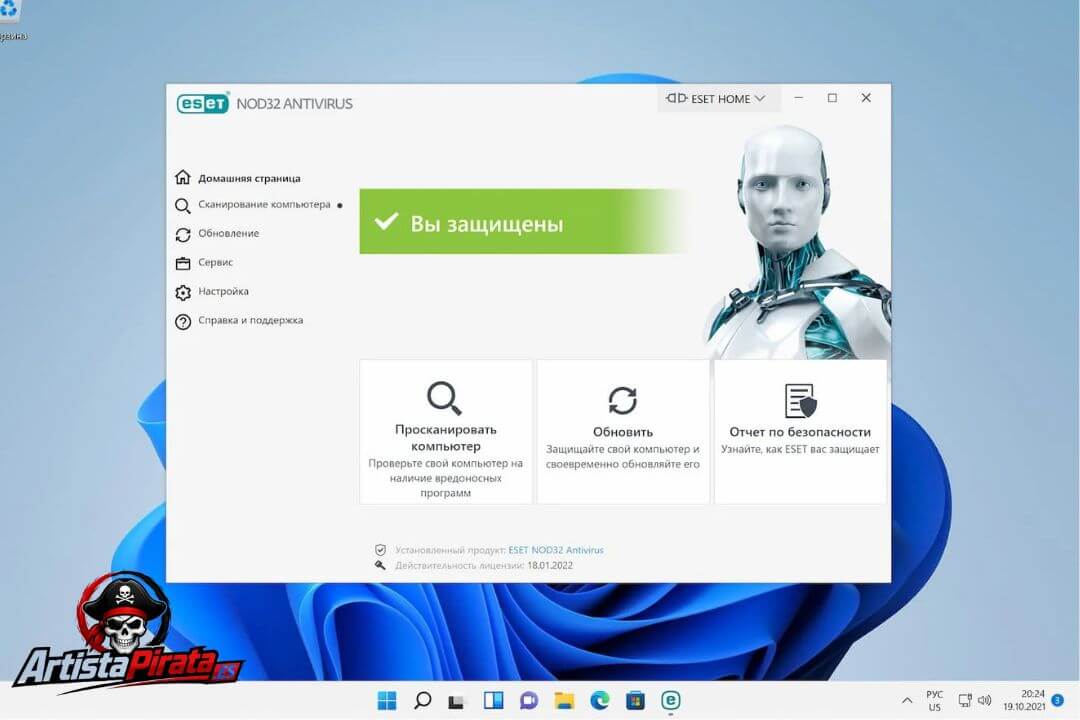This screenshot has width=1080, height=720.
Task: Open the Отчет по безопасности tile
Action: point(800,432)
